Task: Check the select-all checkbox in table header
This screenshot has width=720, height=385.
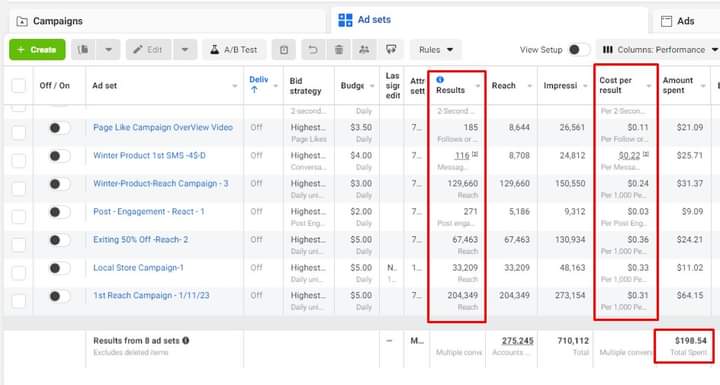Action: [18, 85]
